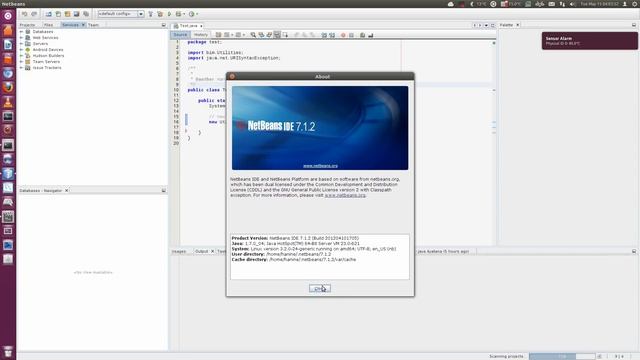Toggle Source view button in editor
The height and width of the screenshot is (360, 640).
pos(180,35)
